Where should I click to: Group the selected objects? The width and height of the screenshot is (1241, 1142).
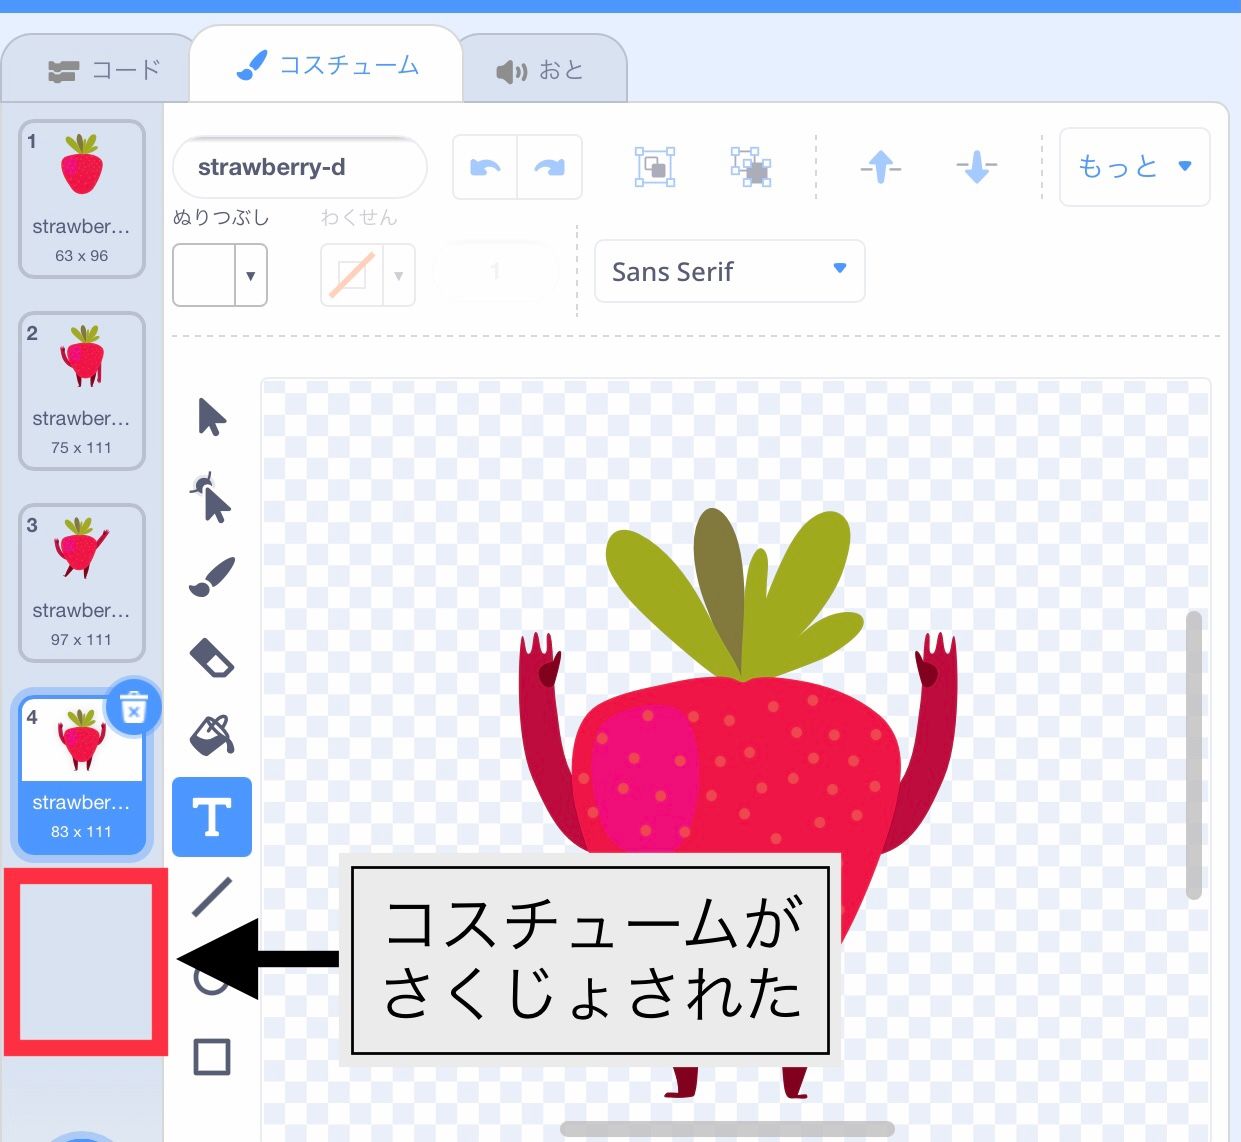pyautogui.click(x=654, y=166)
